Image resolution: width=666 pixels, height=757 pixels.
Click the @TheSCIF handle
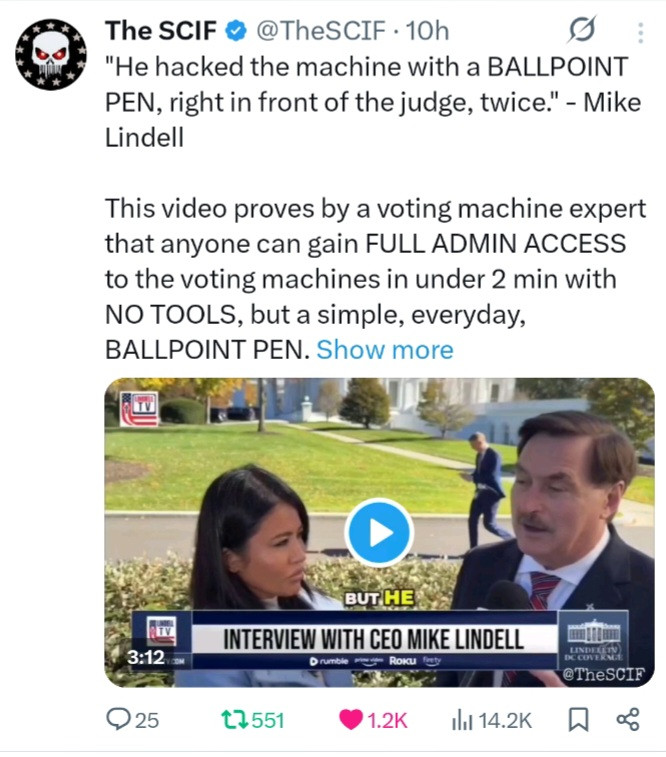(321, 31)
